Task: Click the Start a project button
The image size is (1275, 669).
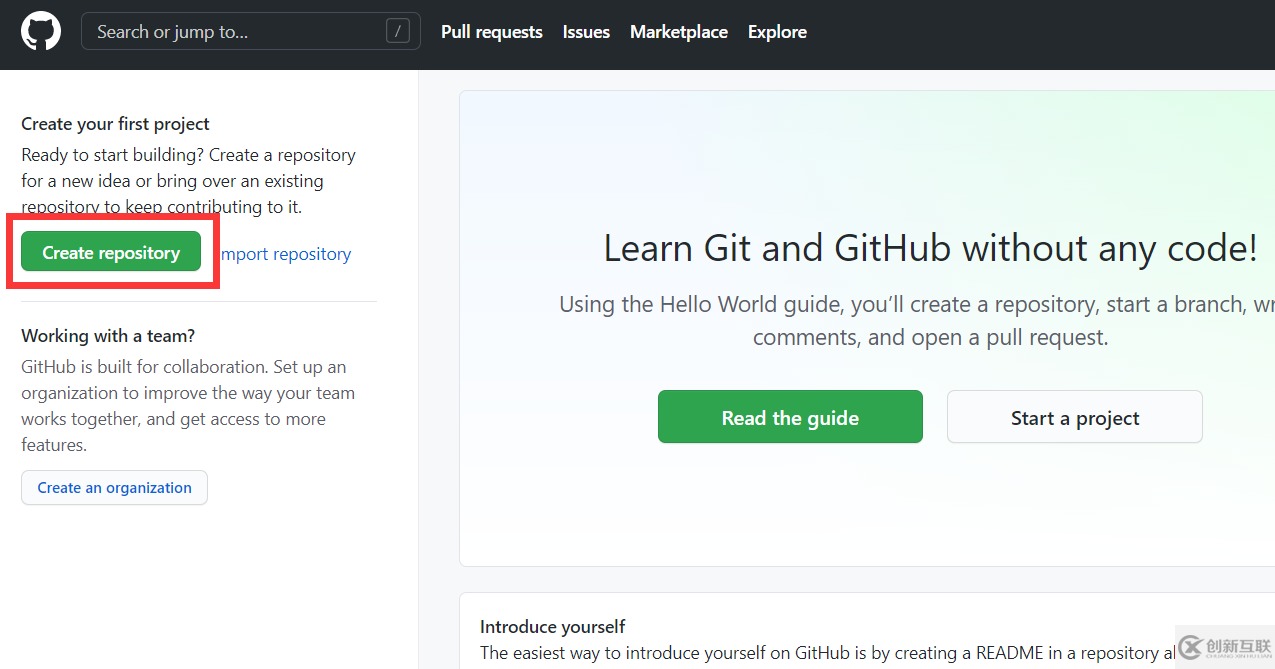Action: point(1075,417)
